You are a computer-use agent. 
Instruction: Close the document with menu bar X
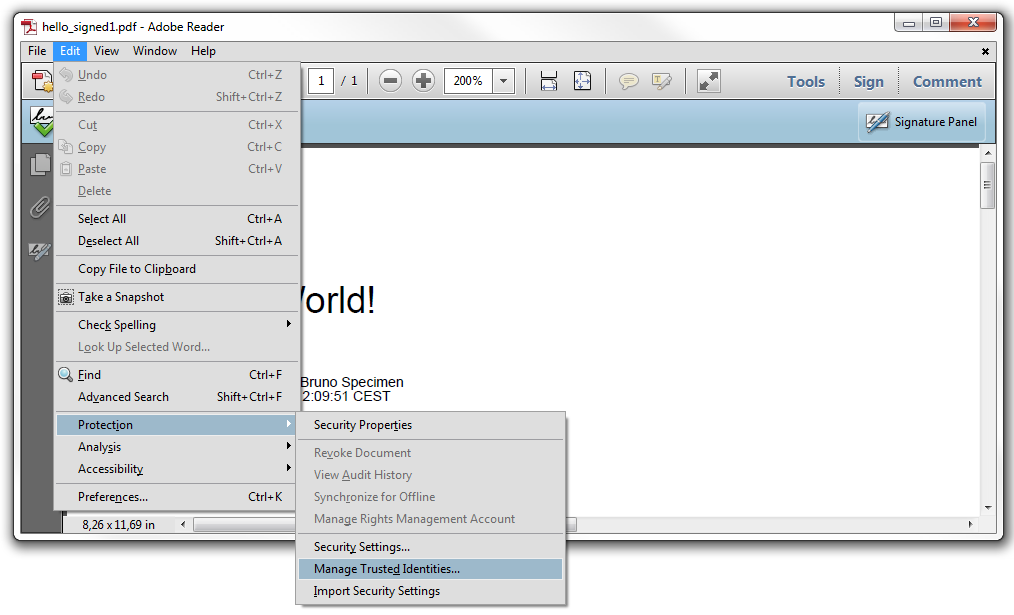click(985, 51)
